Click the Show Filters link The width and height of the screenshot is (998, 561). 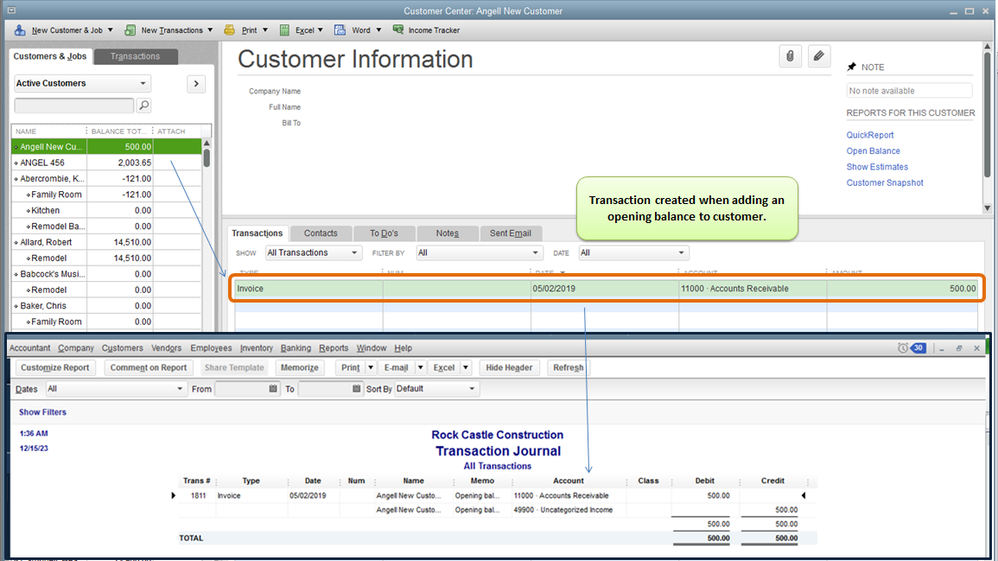tap(43, 412)
